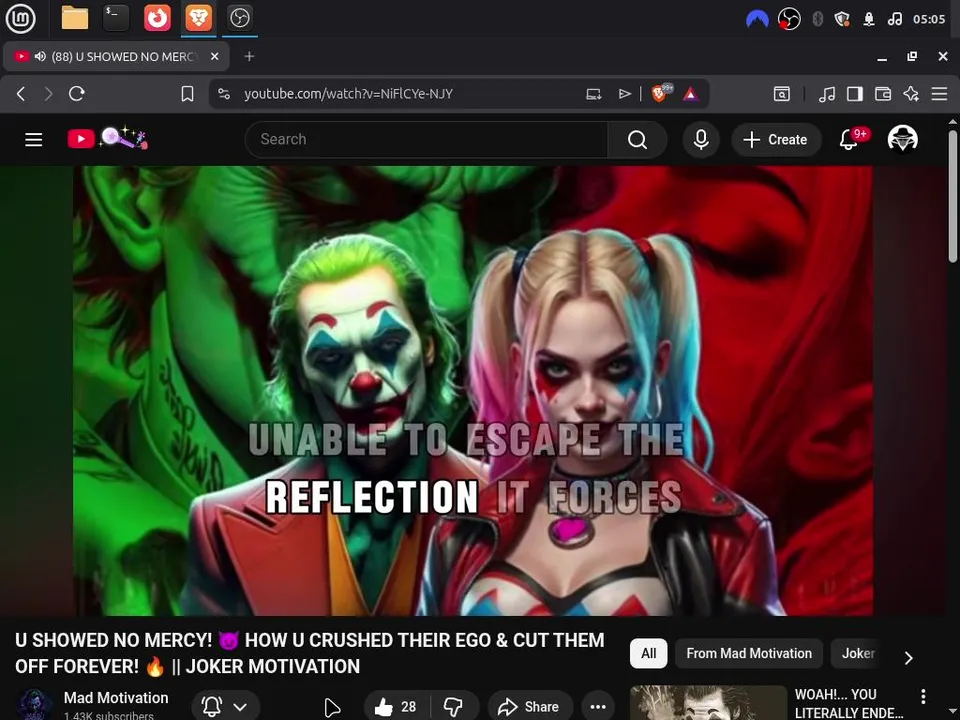
Task: Show more filter chips with right arrow
Action: (909, 658)
